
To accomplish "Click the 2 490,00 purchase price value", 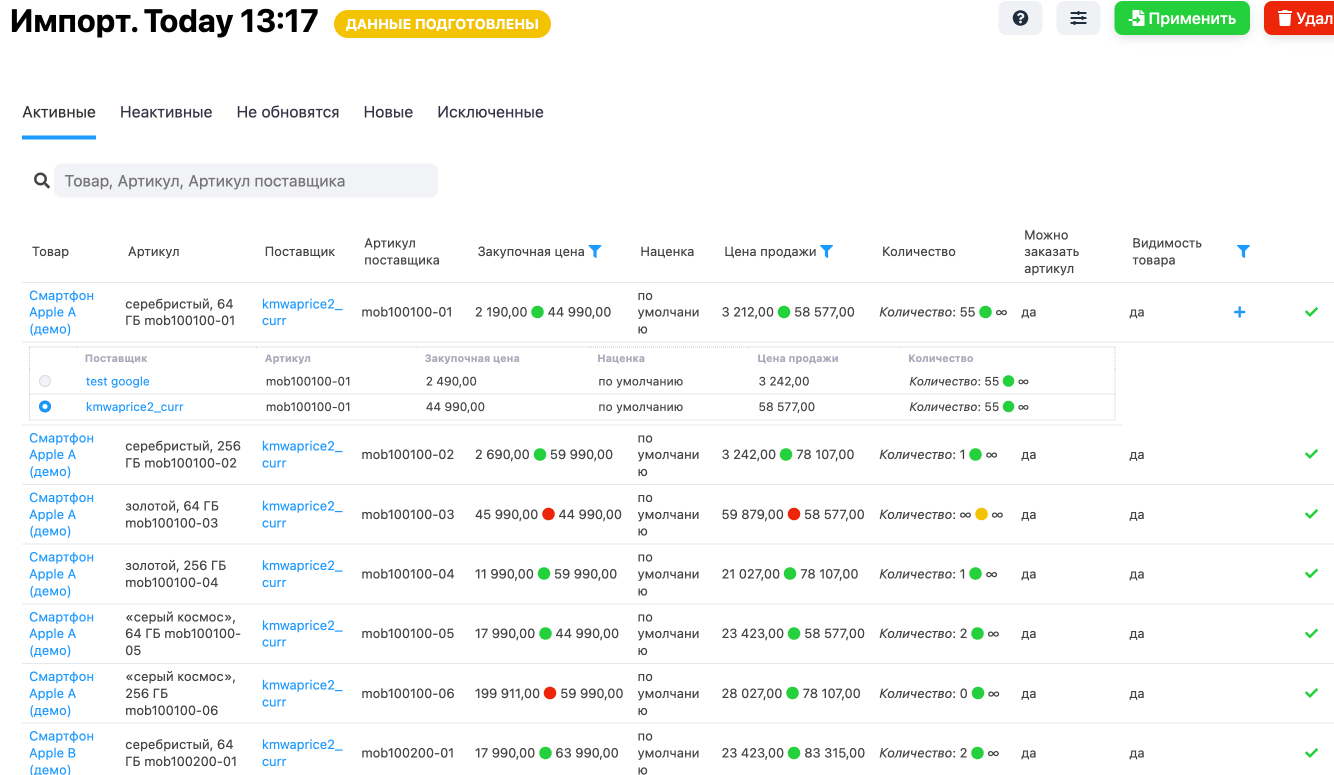I will click(451, 381).
